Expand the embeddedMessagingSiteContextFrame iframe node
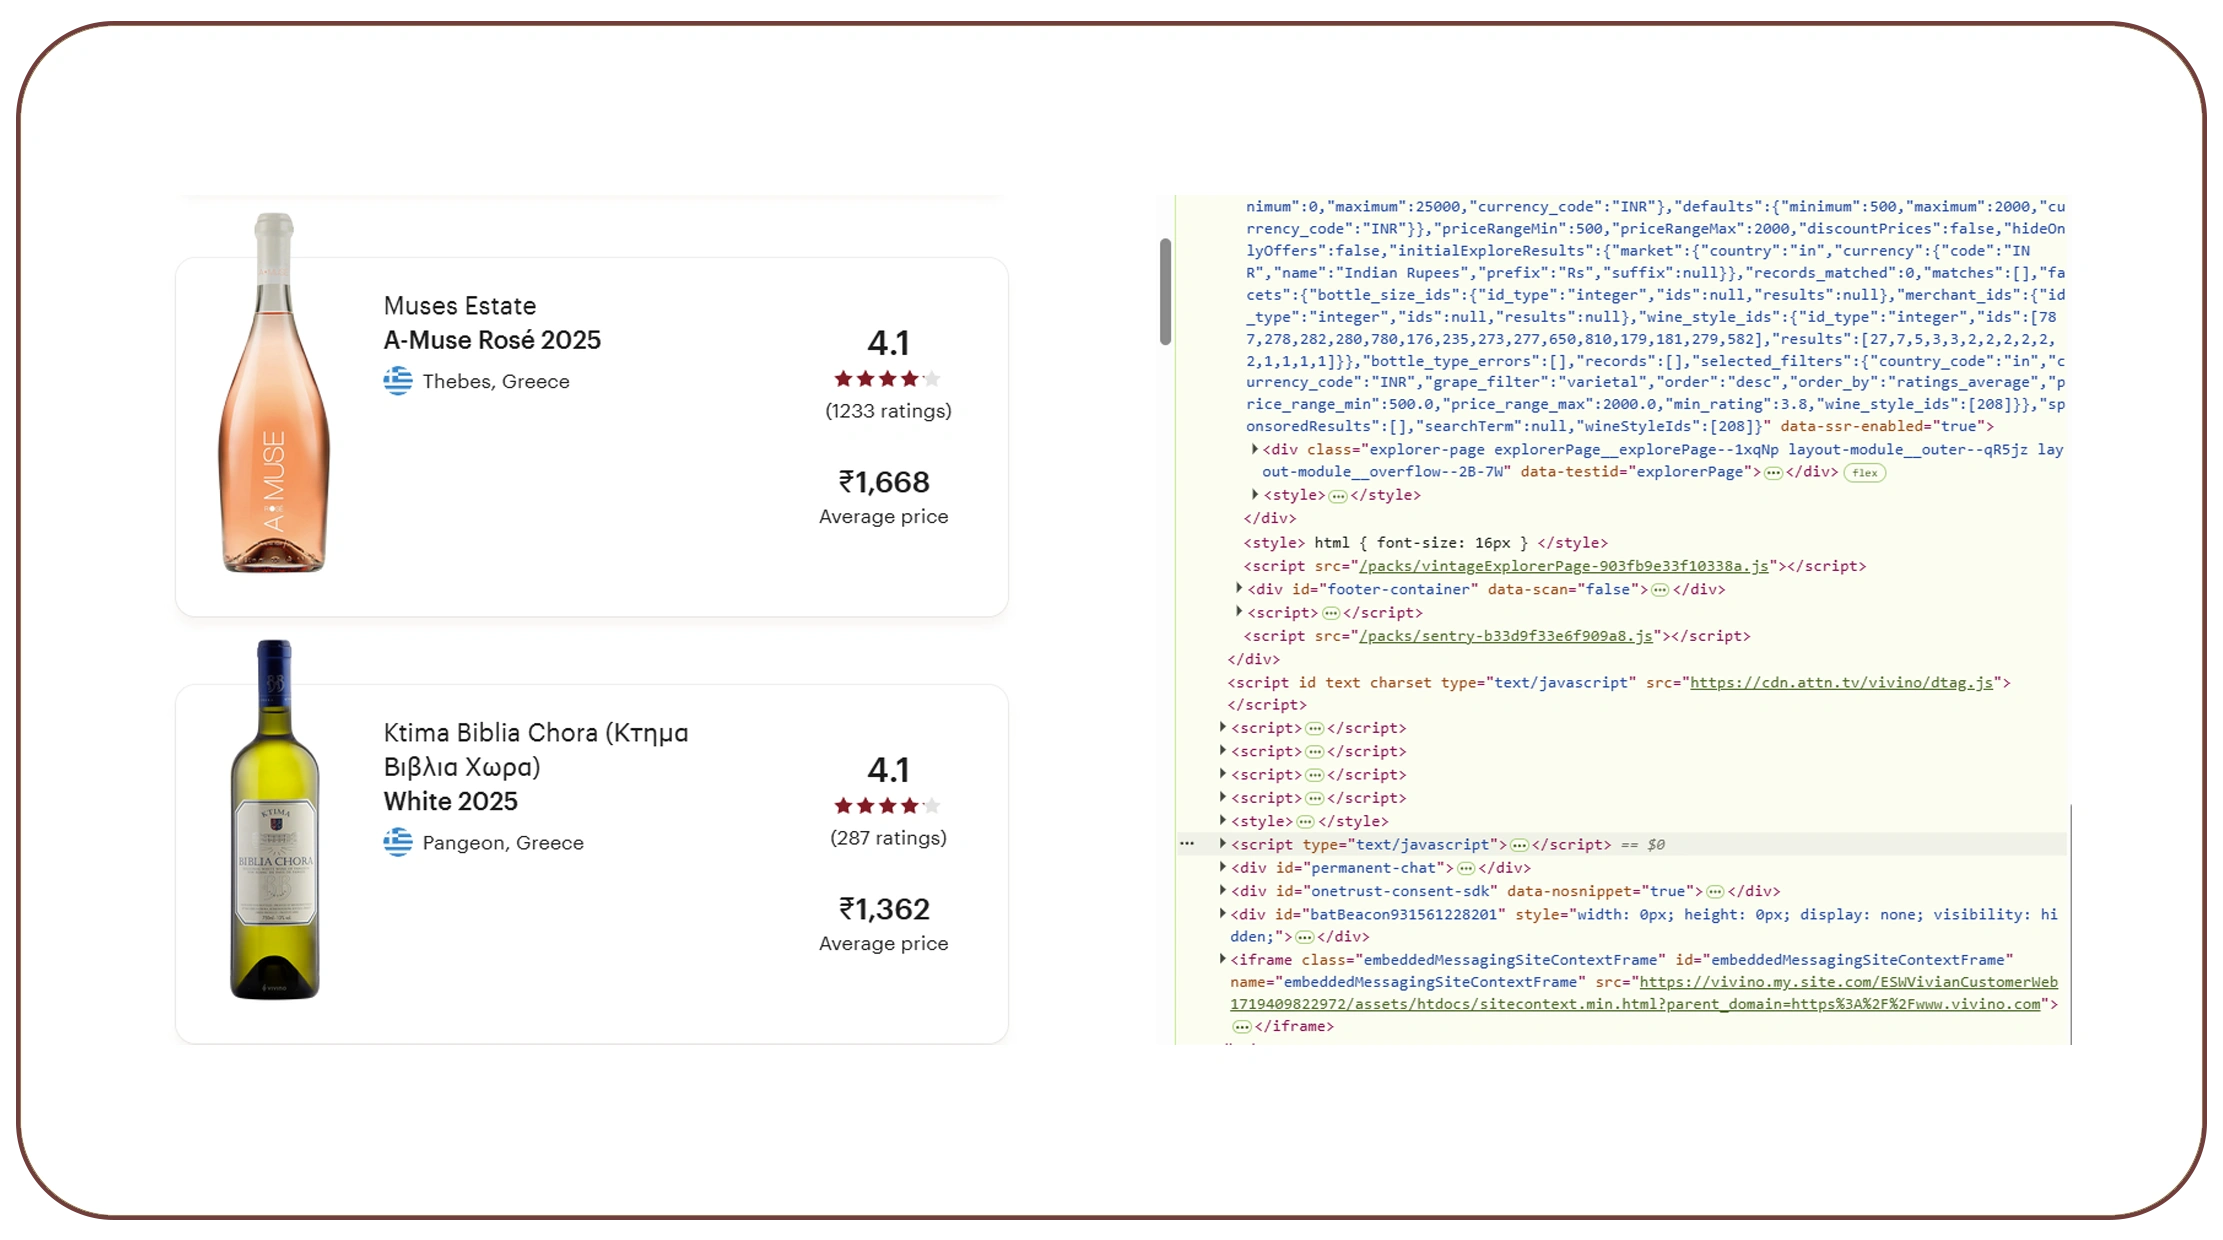The width and height of the screenshot is (2223, 1240). click(1223, 959)
